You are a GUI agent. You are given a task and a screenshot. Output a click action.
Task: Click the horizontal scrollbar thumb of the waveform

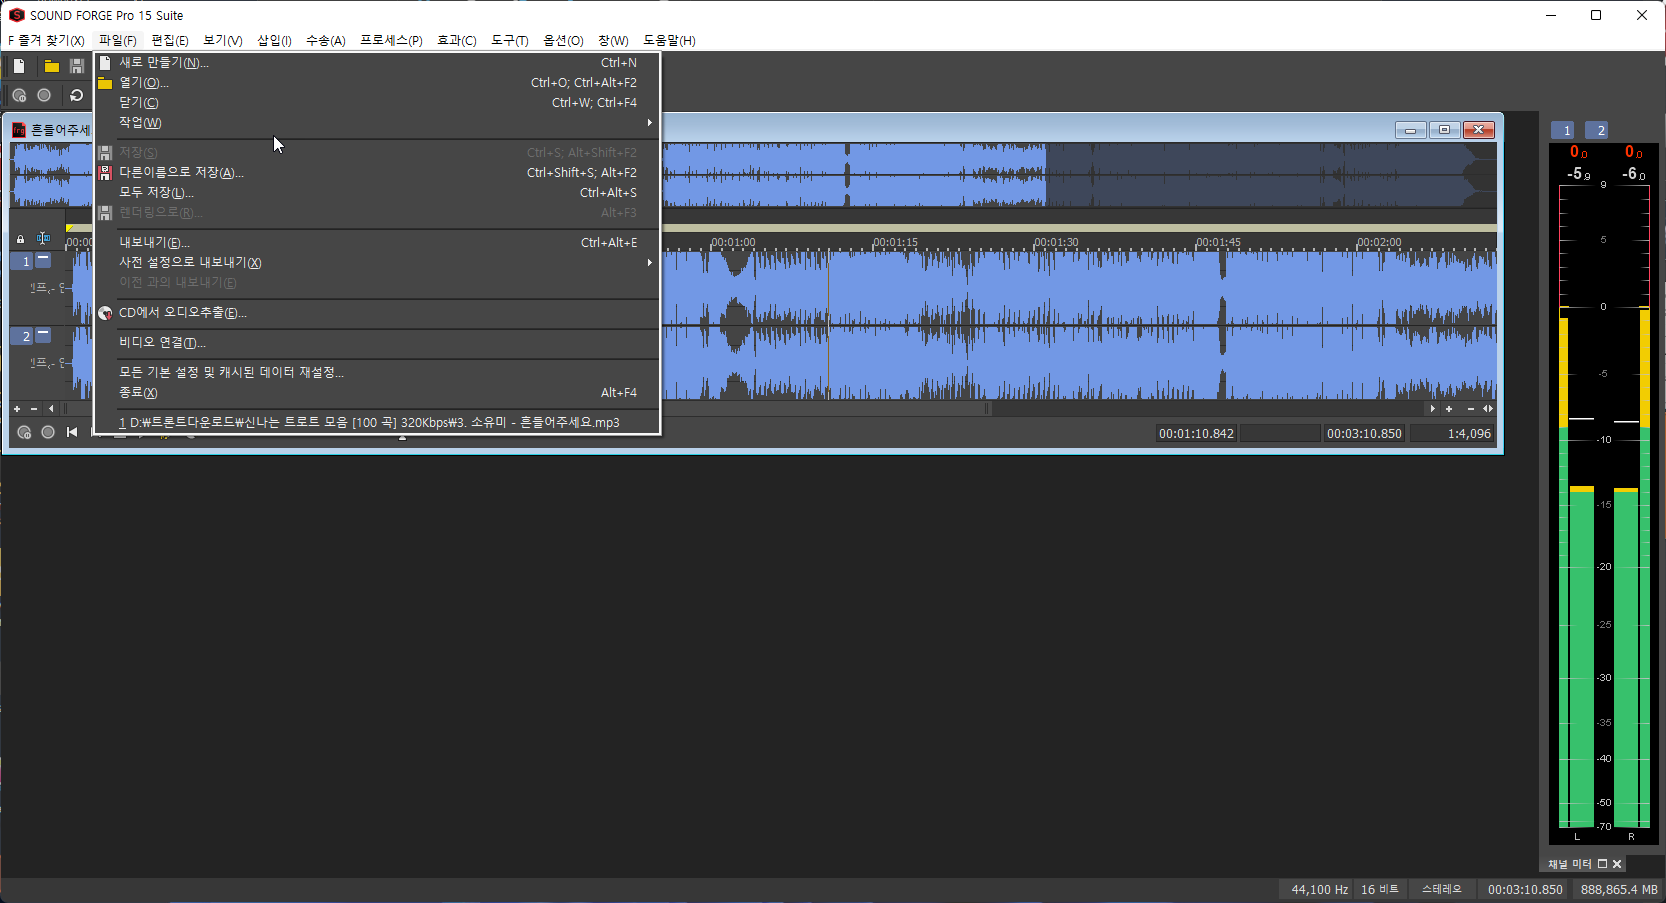point(825,408)
